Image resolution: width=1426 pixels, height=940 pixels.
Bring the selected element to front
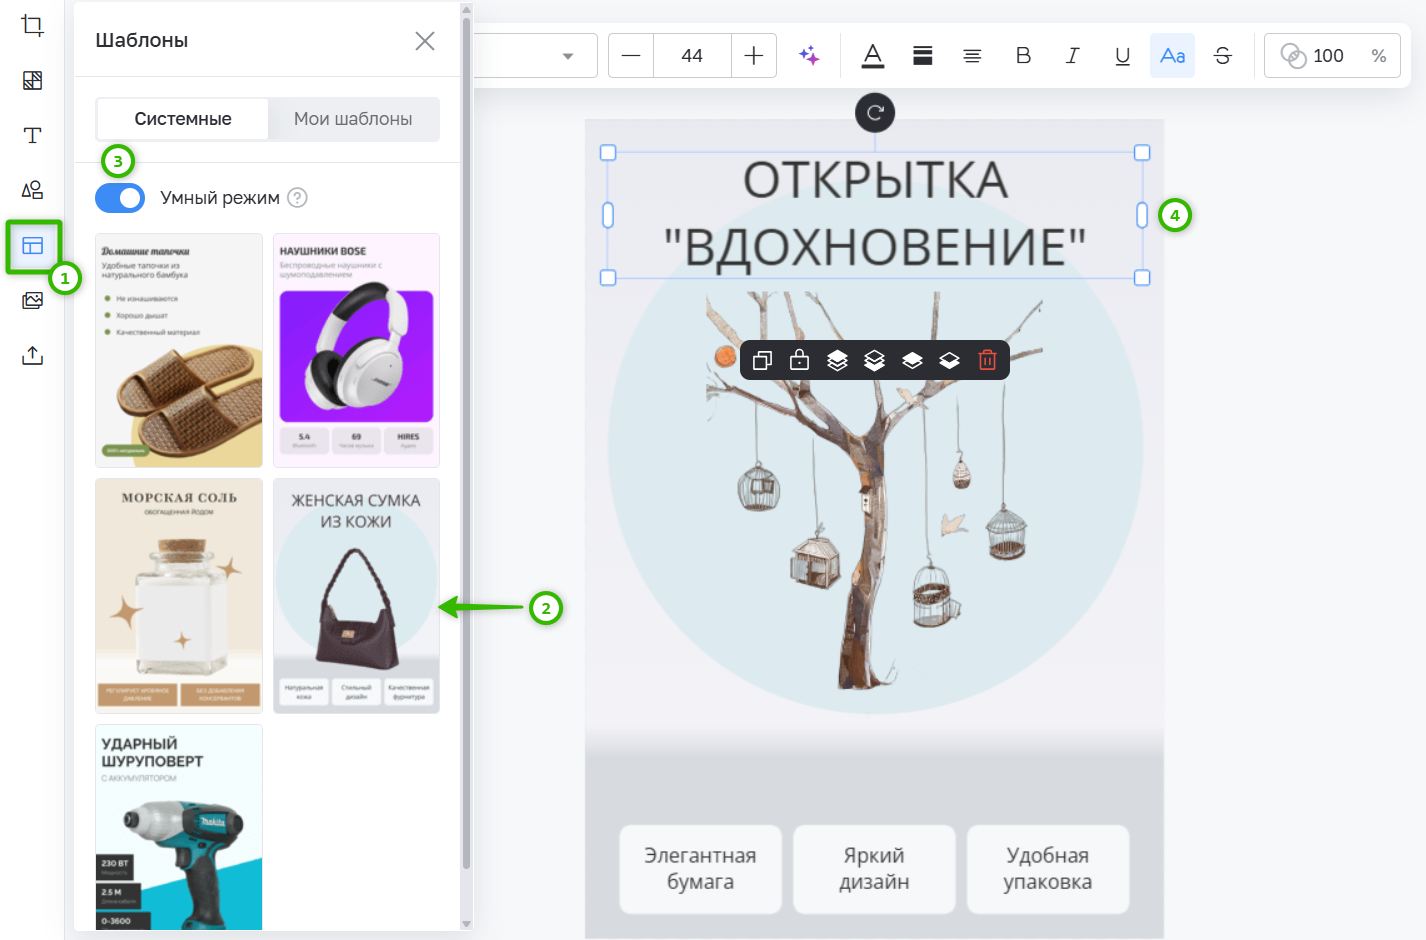tap(837, 360)
